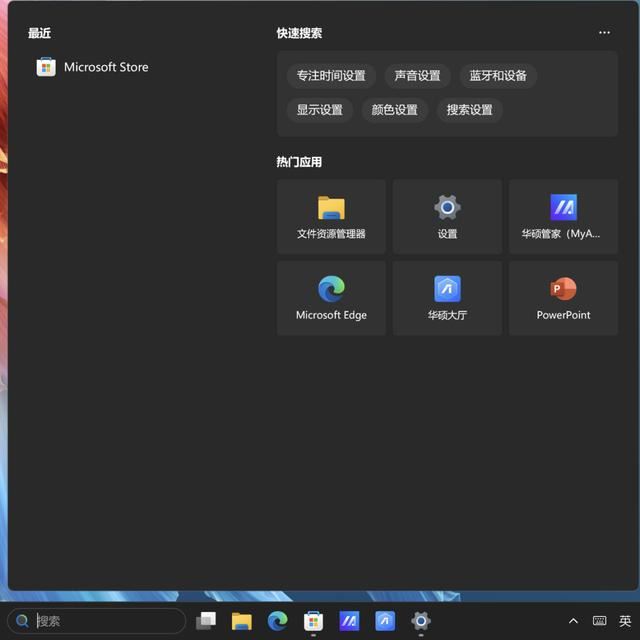Open Microsoft Edge app tile

pyautogui.click(x=331, y=298)
